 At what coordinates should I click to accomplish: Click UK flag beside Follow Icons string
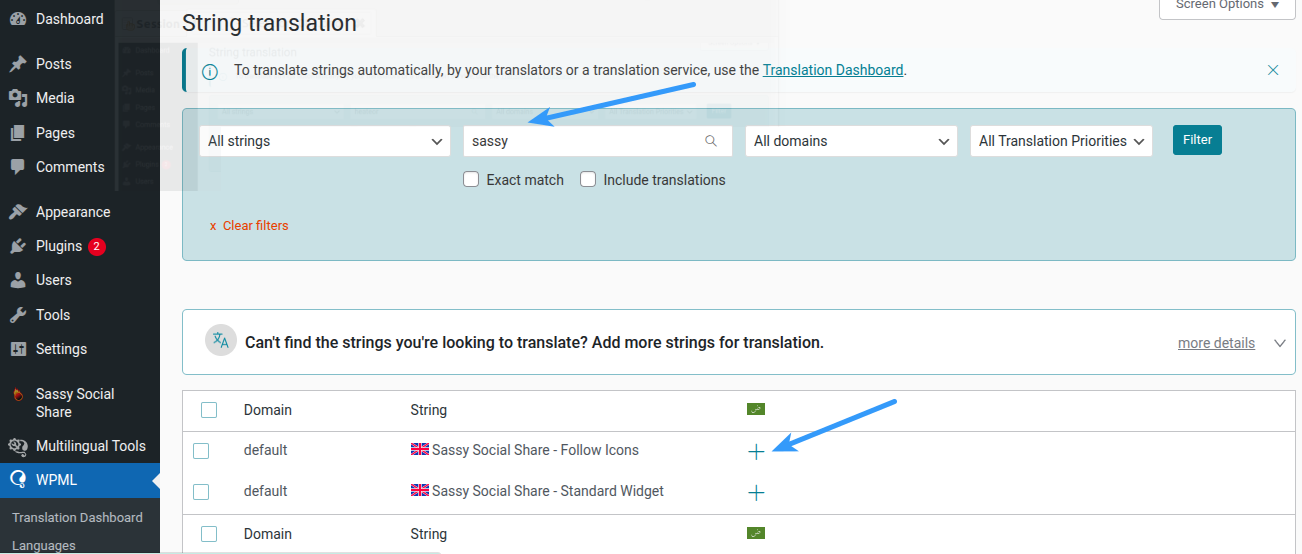tap(420, 450)
